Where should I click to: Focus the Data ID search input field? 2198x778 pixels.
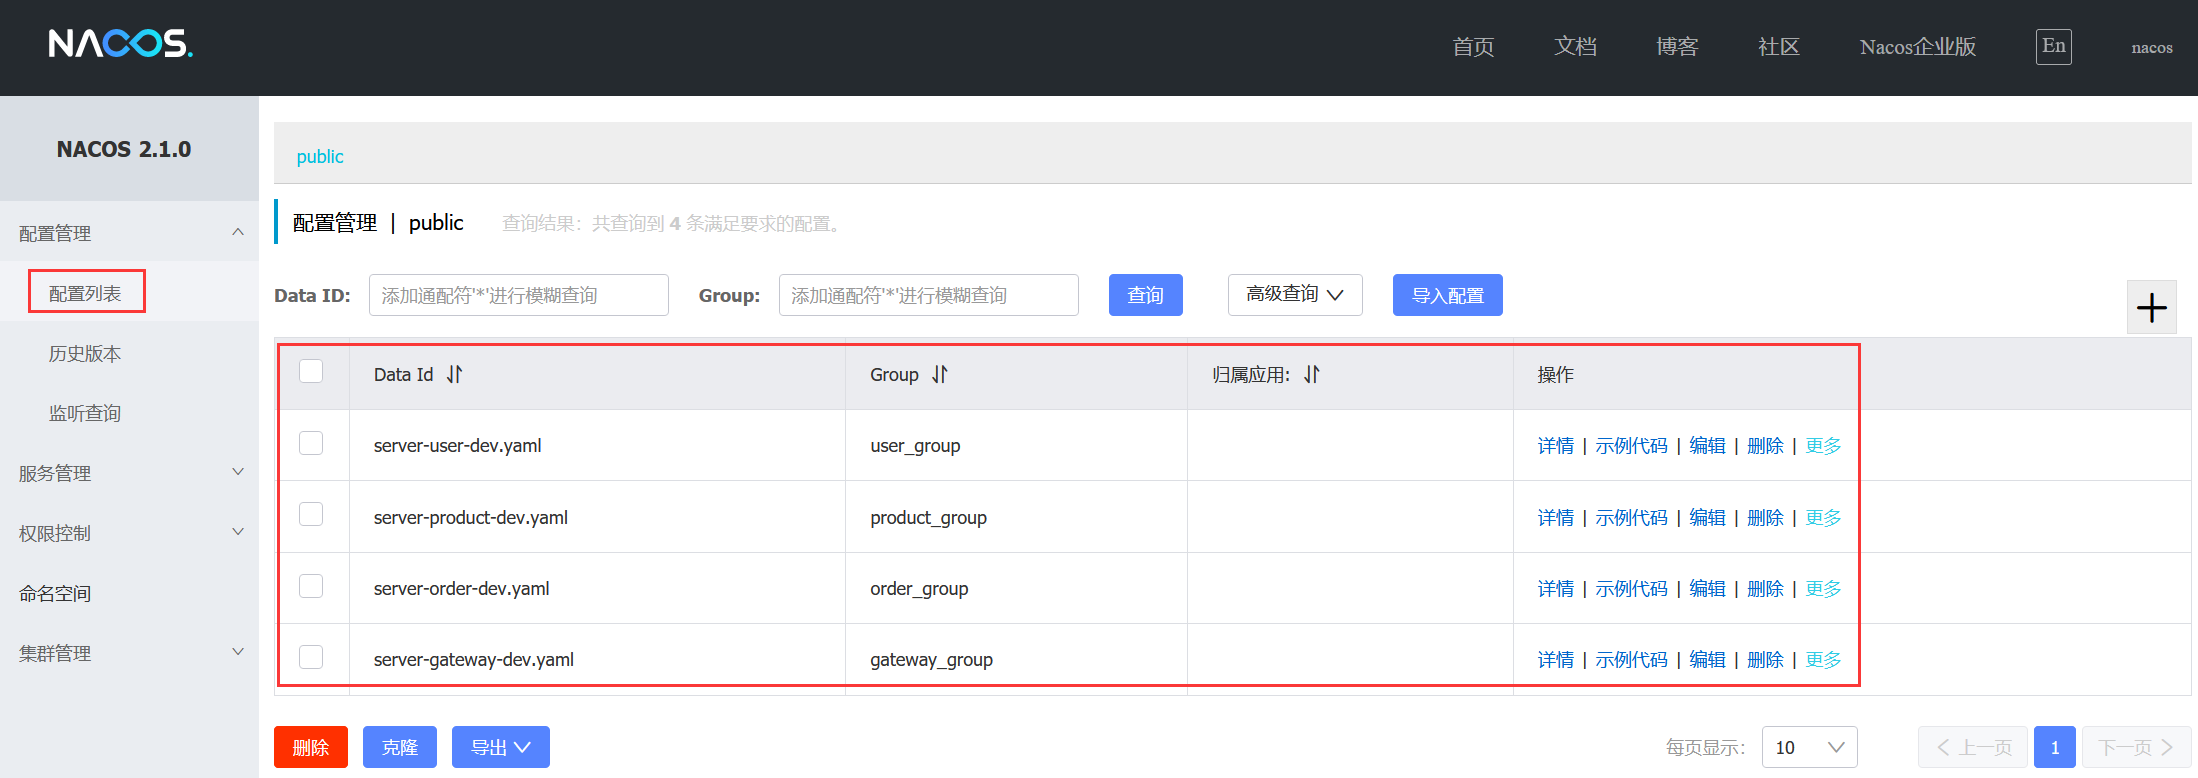518,295
